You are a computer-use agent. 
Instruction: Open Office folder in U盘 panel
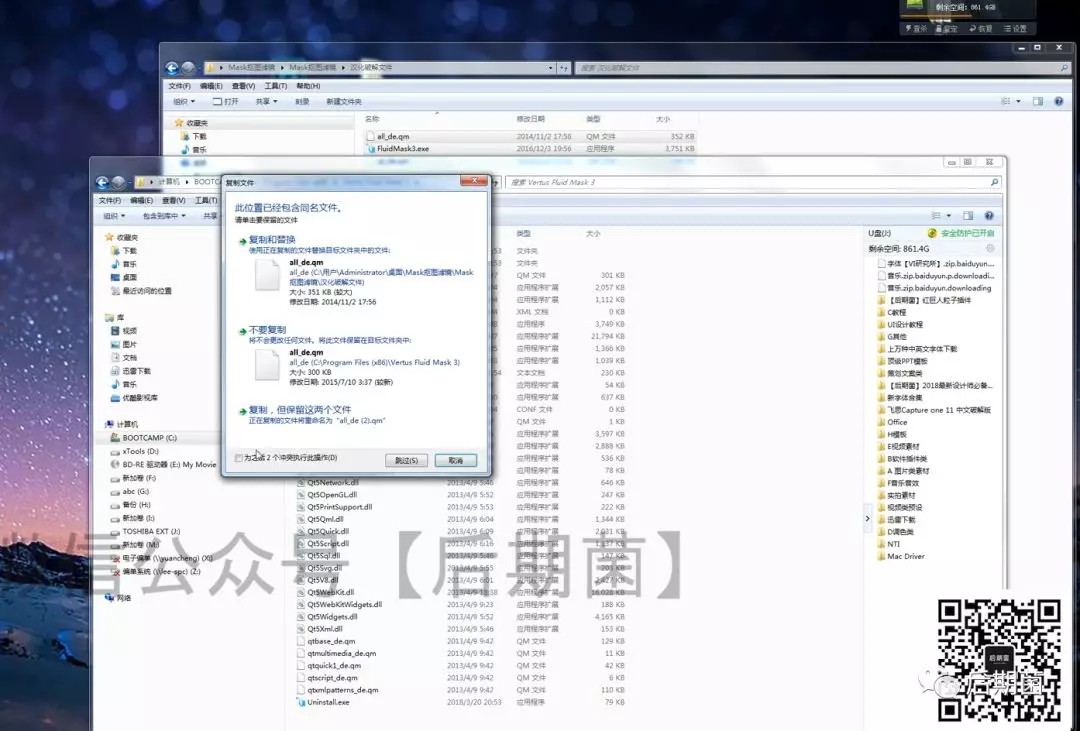click(897, 422)
